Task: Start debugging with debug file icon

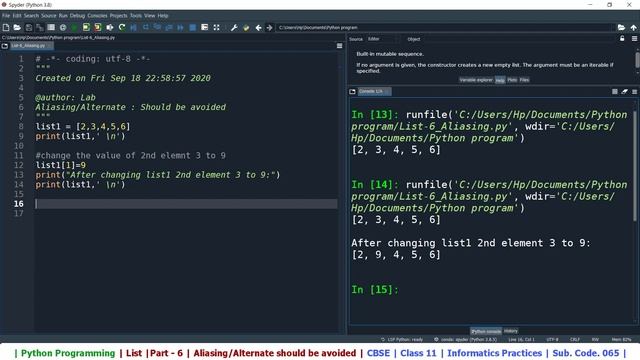Action: [x=133, y=27]
